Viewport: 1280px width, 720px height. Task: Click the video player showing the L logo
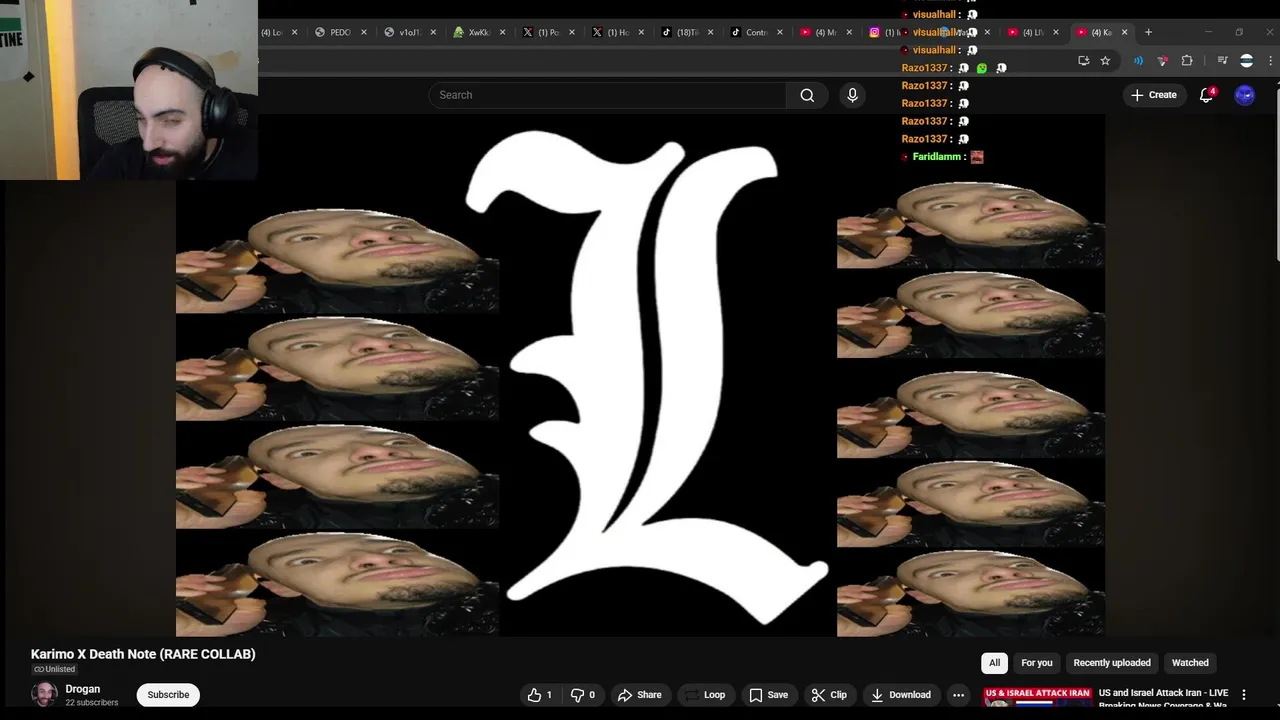coord(640,375)
